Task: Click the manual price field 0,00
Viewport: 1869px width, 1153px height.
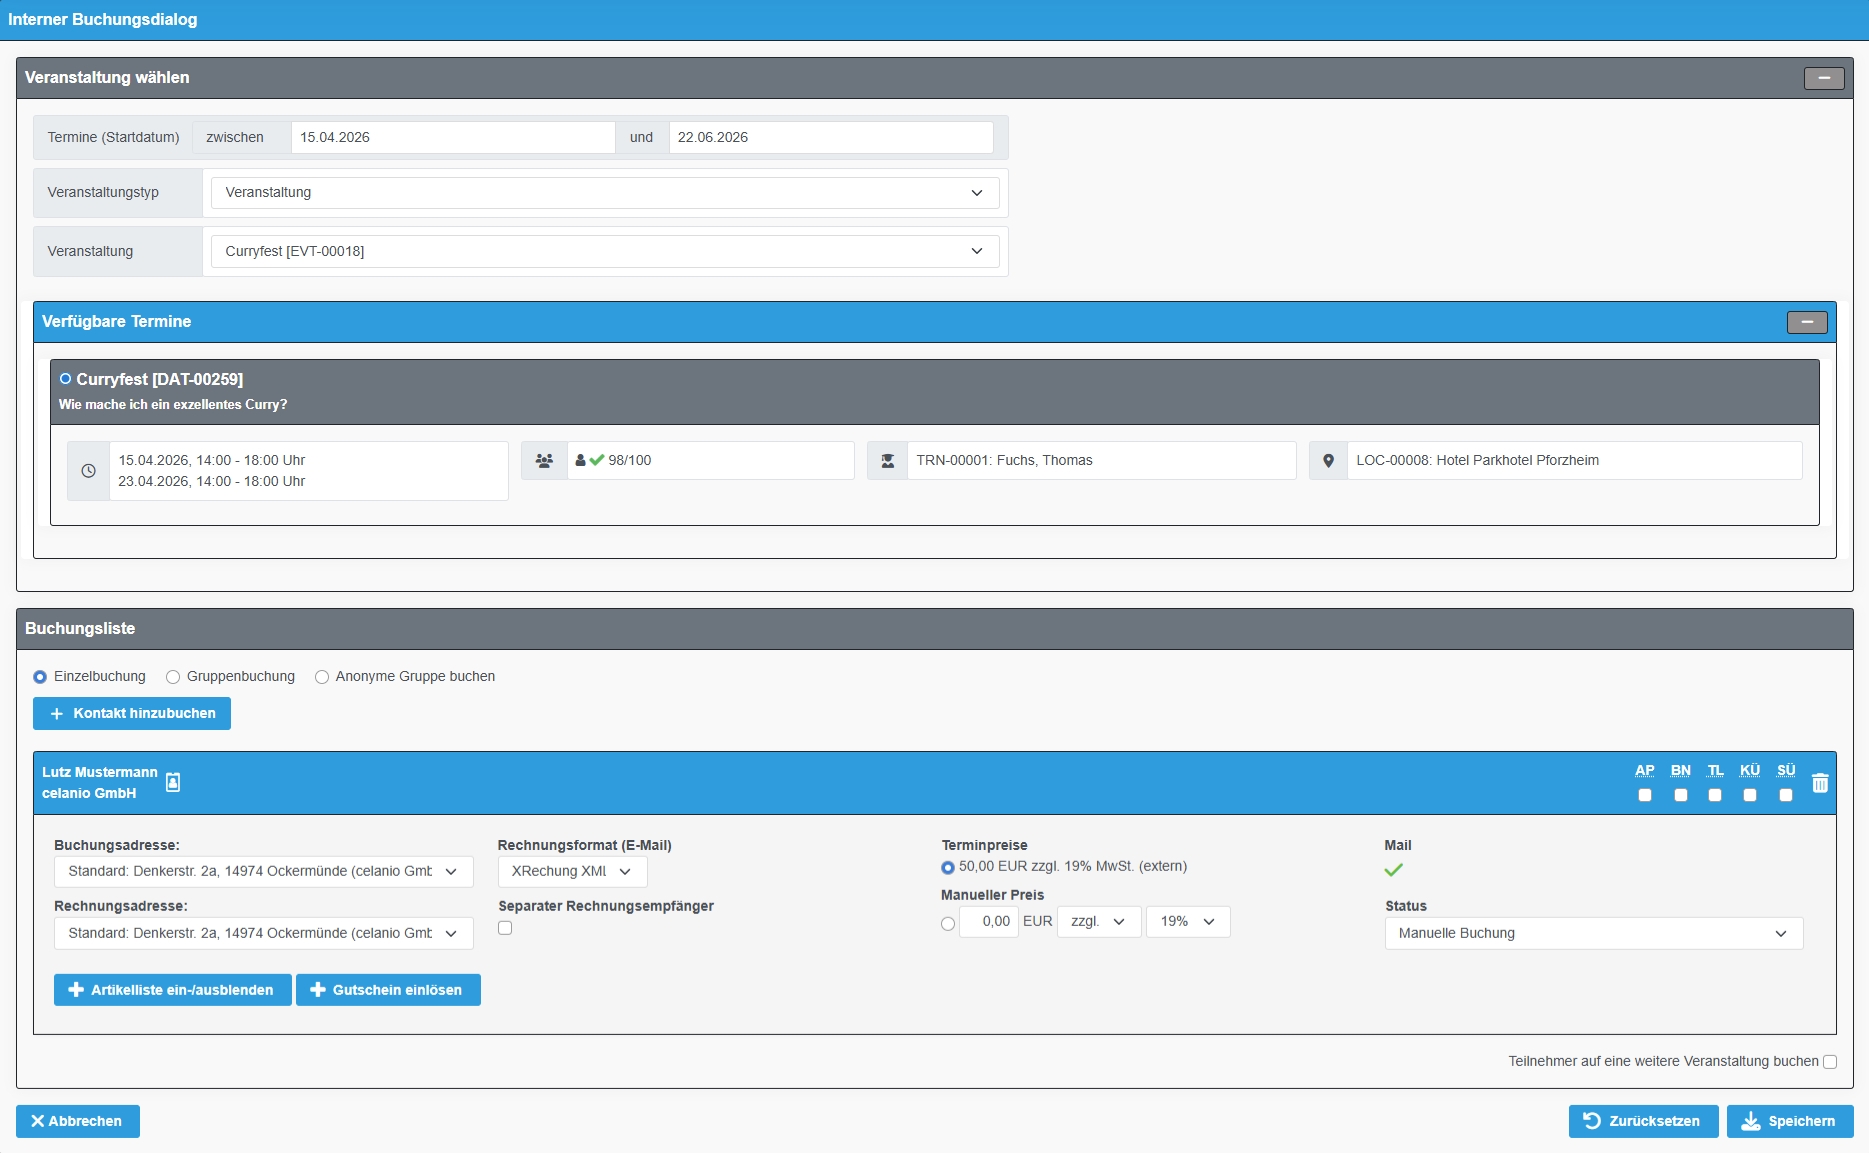Action: (989, 921)
